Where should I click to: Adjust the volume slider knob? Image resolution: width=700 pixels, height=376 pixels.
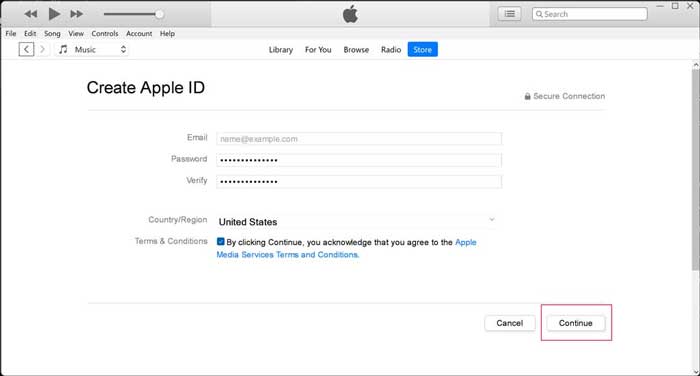pos(159,14)
